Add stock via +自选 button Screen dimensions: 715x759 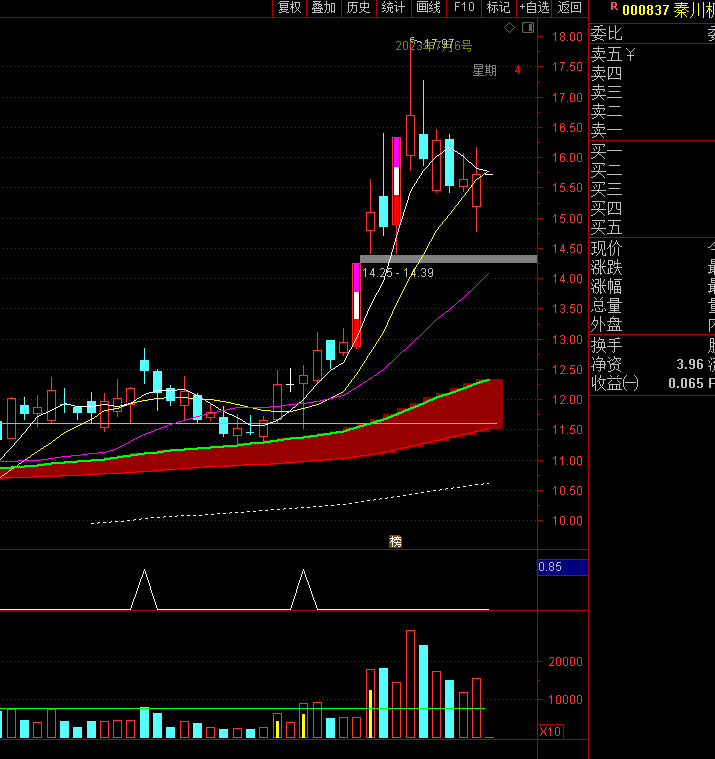click(x=534, y=7)
